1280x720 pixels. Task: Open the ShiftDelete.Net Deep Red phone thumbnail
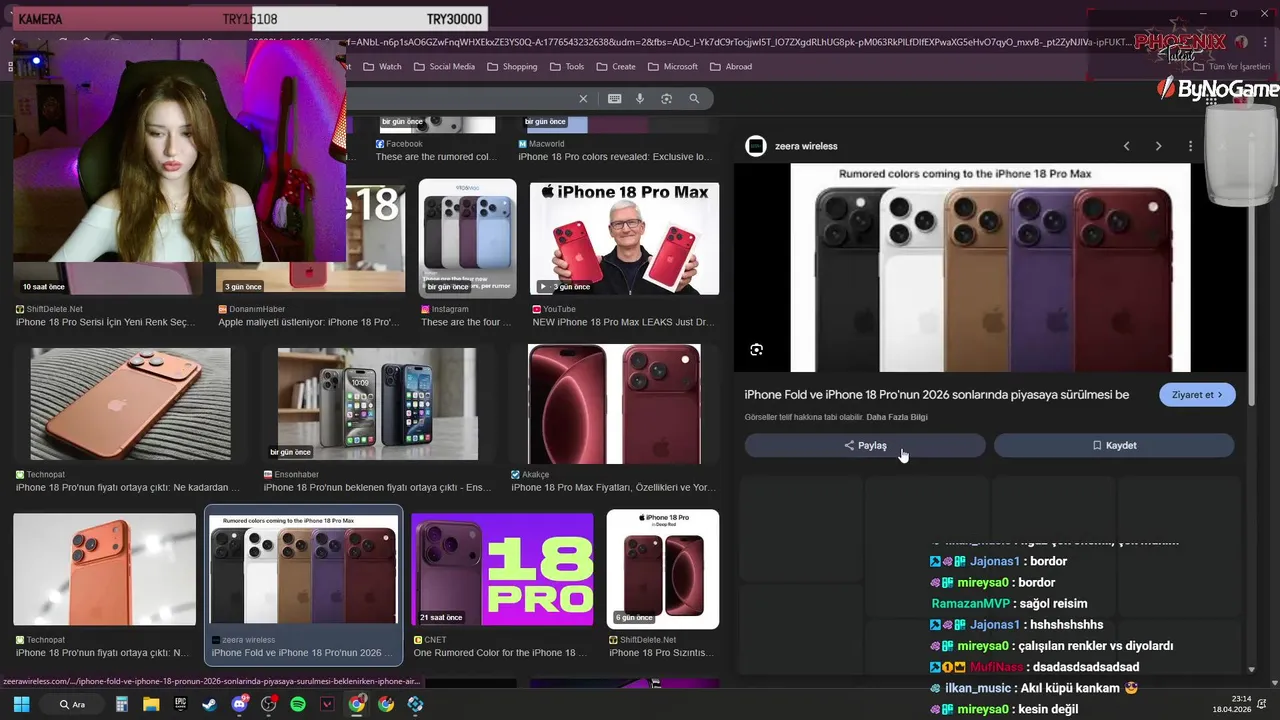click(x=662, y=570)
